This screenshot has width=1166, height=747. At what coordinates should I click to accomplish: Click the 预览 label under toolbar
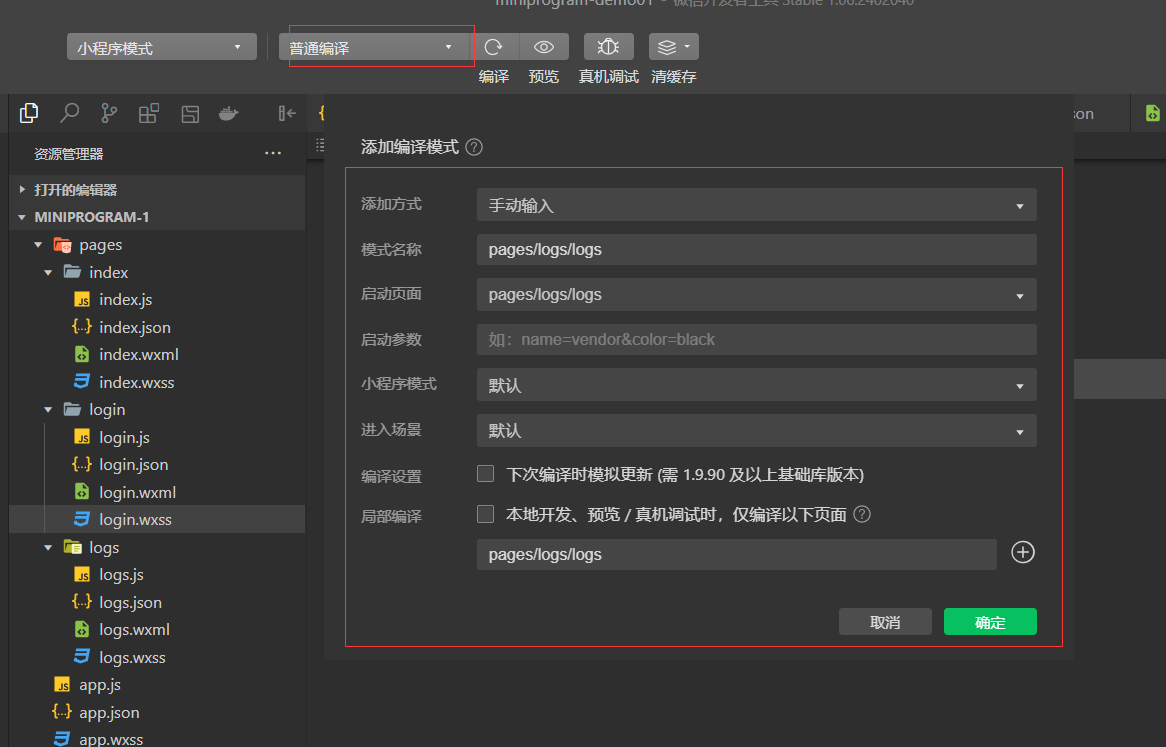(544, 77)
